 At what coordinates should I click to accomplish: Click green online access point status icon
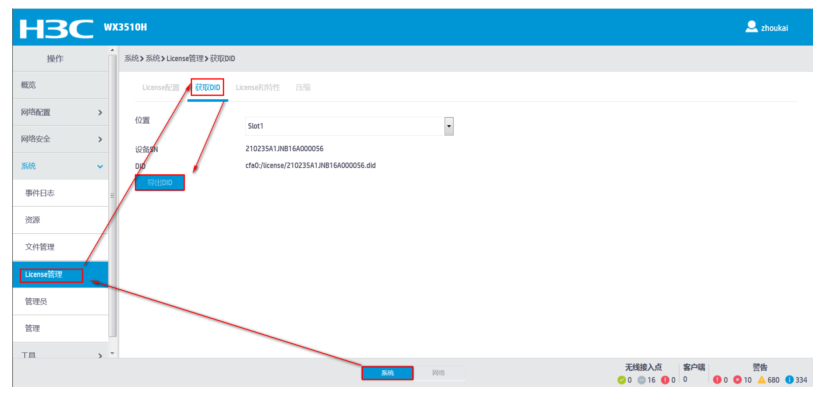coord(621,380)
